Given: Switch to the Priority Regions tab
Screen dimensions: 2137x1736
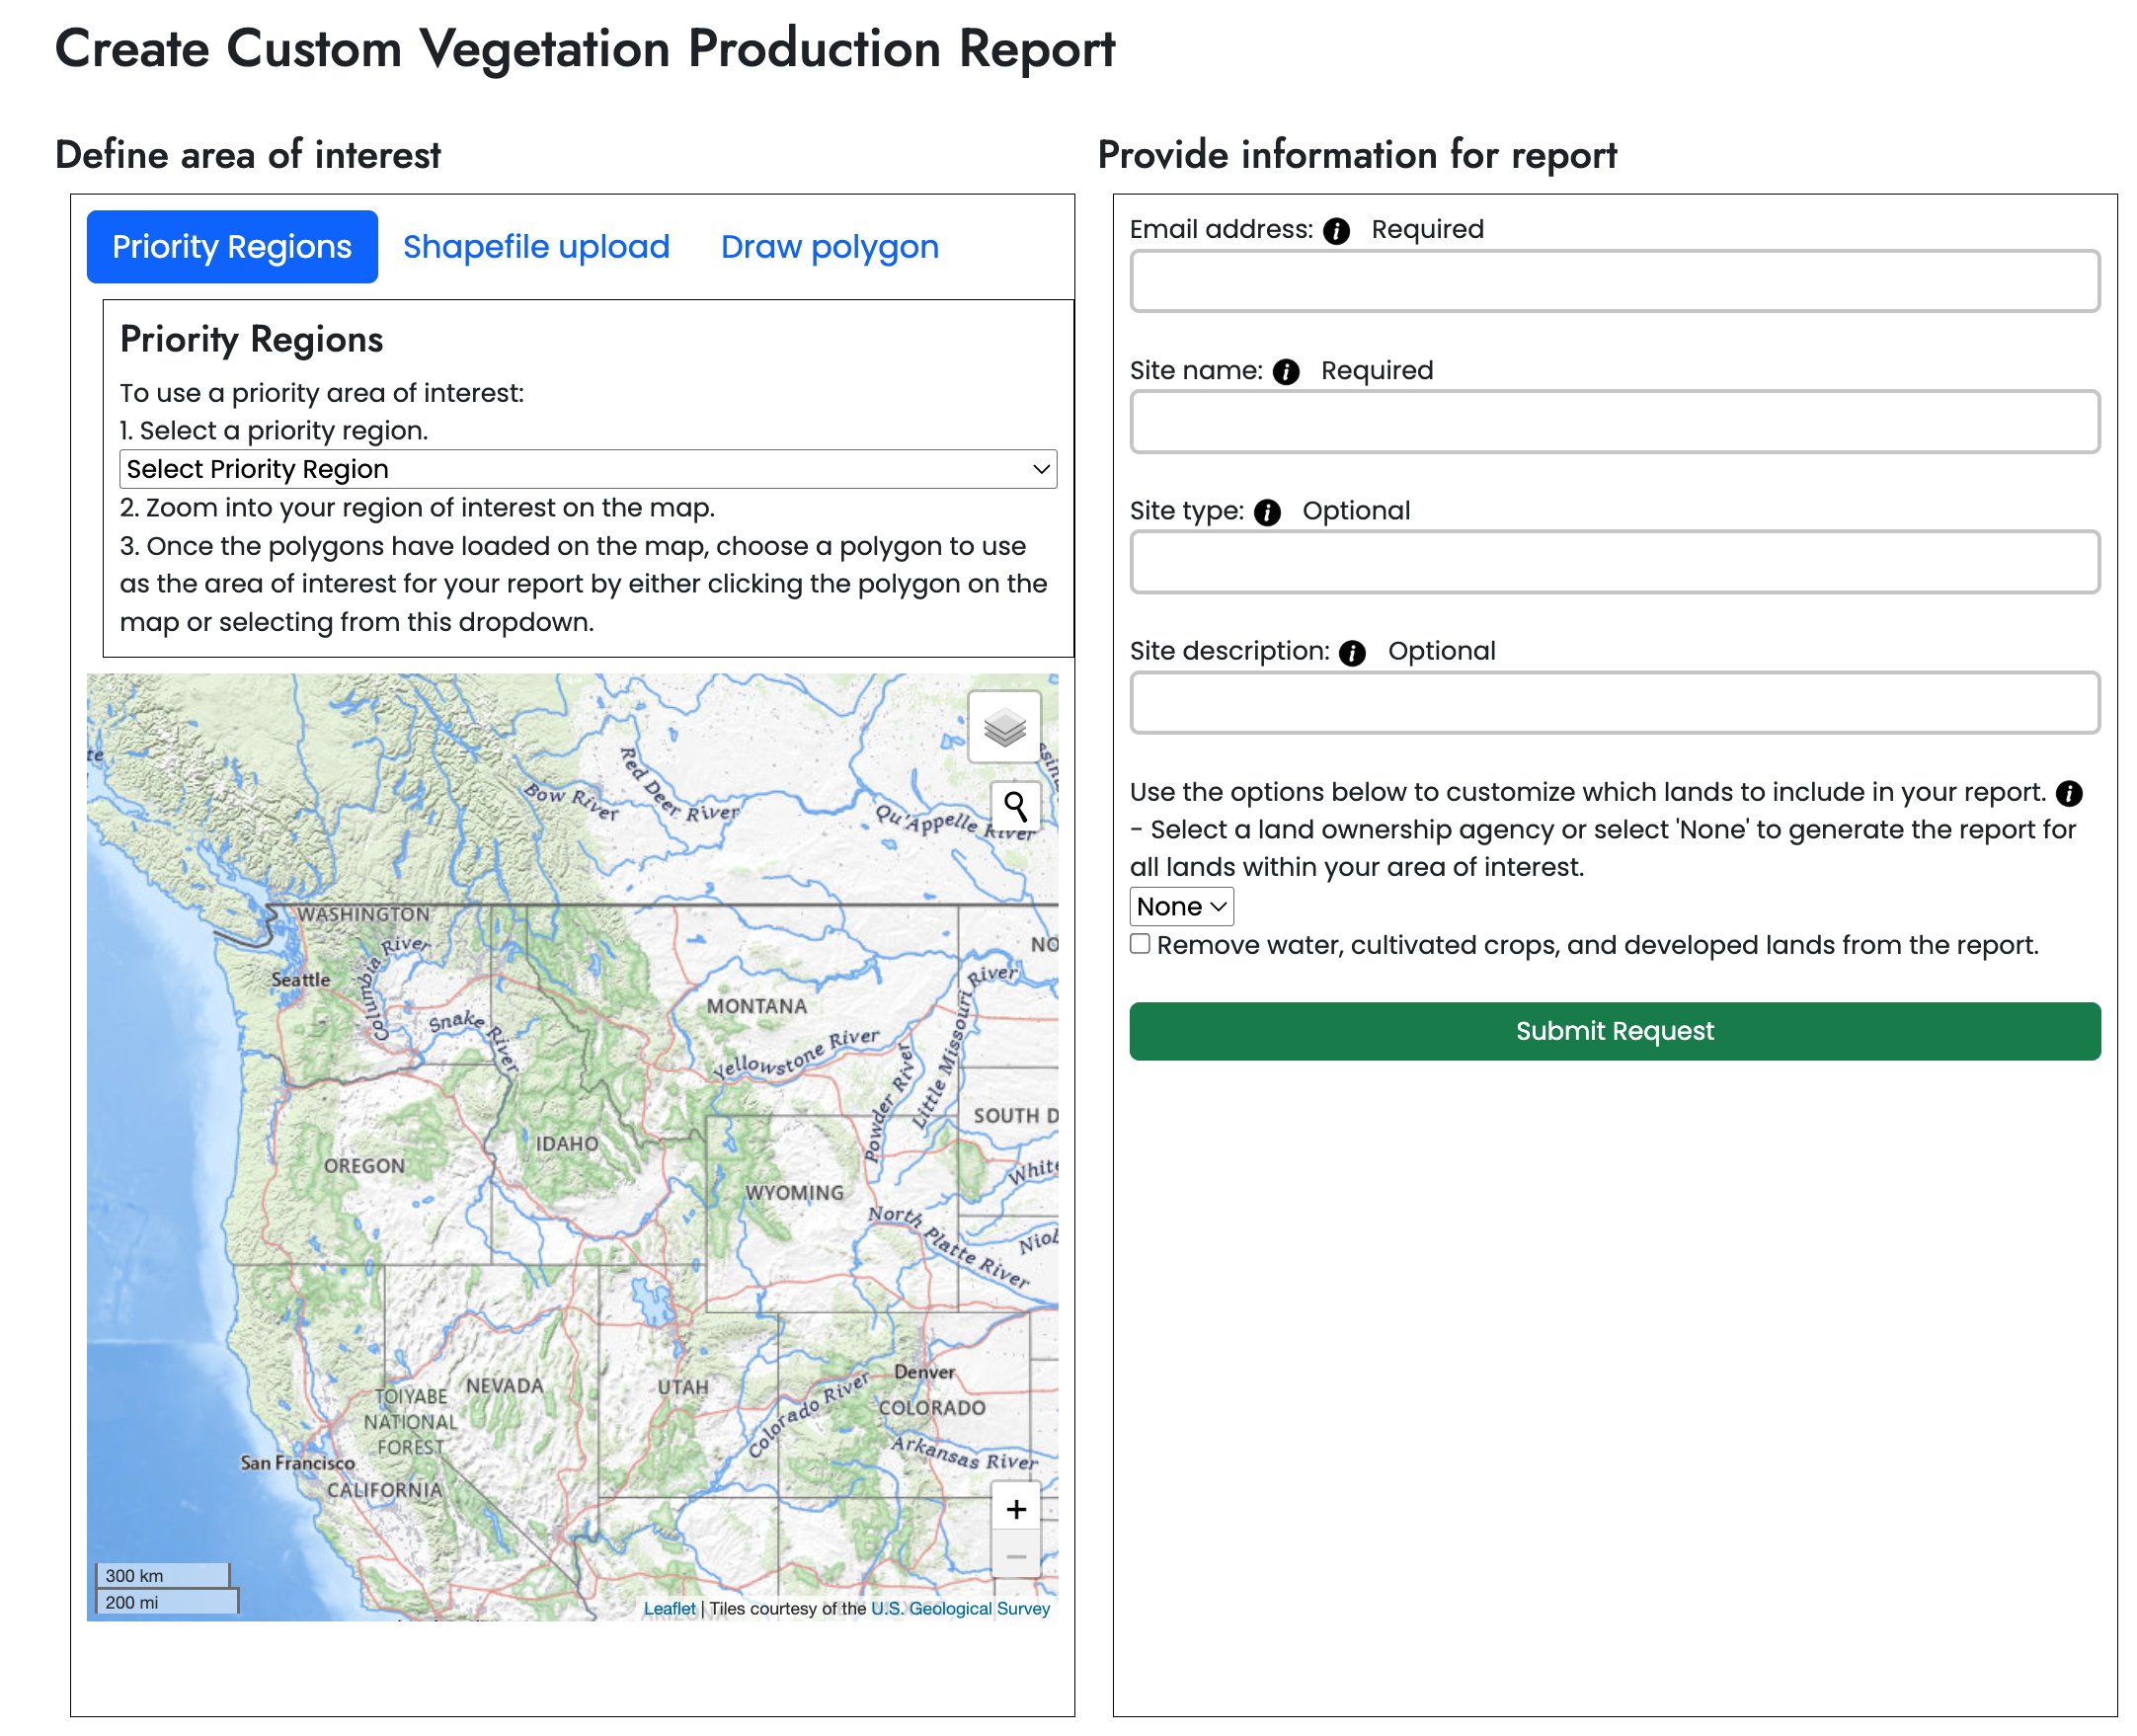Looking at the screenshot, I should click(x=232, y=247).
